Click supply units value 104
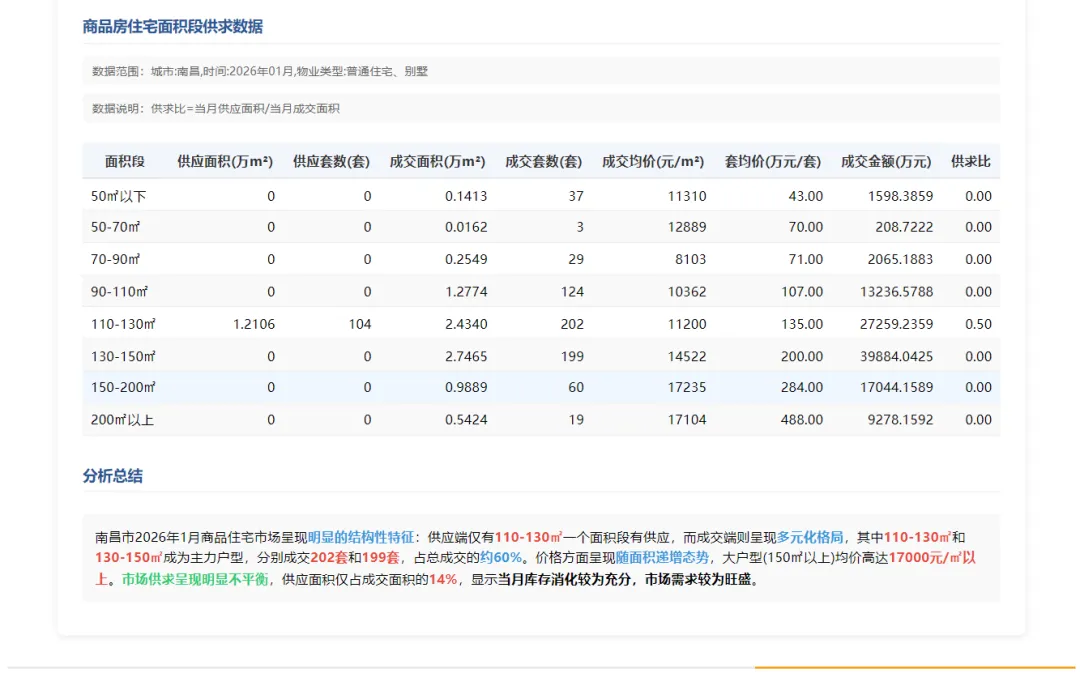 click(360, 324)
